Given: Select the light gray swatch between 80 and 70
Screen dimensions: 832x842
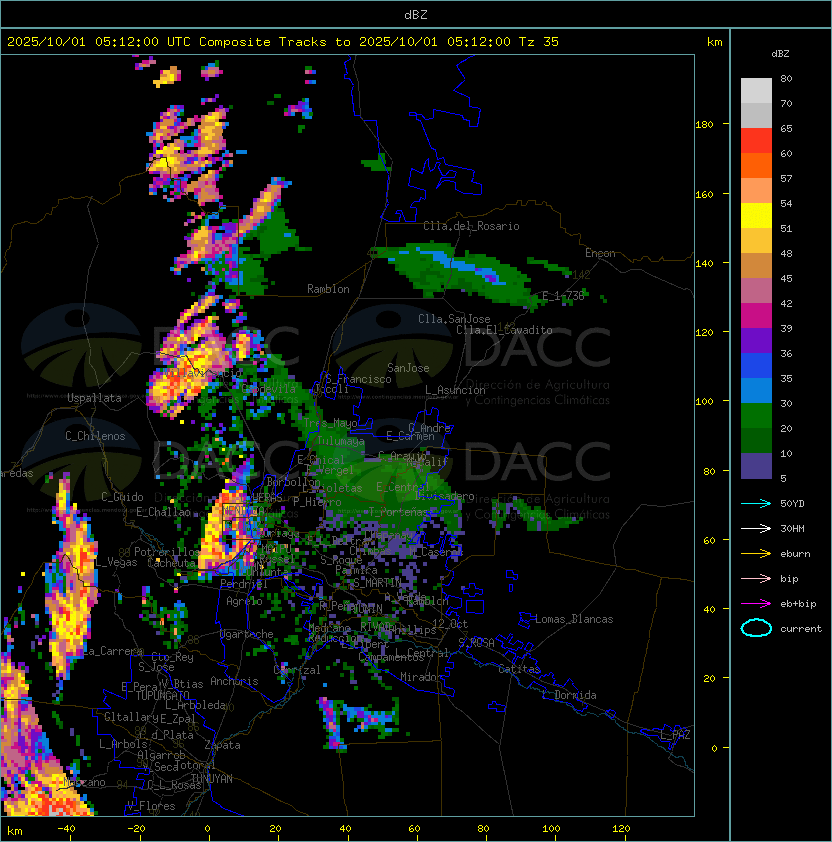Looking at the screenshot, I should [756, 91].
